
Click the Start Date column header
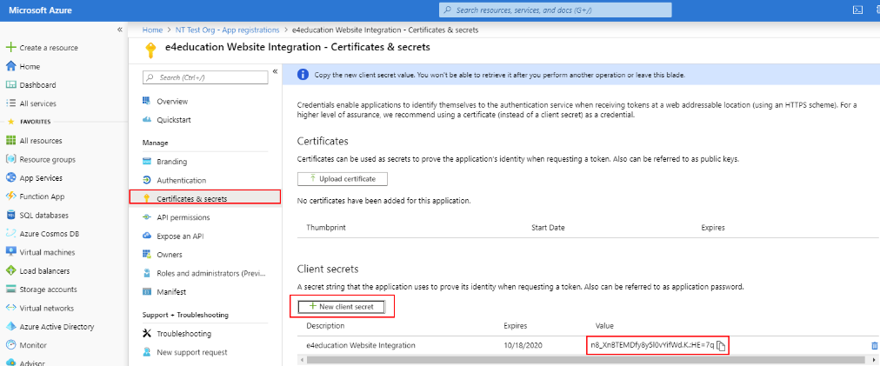coord(548,228)
